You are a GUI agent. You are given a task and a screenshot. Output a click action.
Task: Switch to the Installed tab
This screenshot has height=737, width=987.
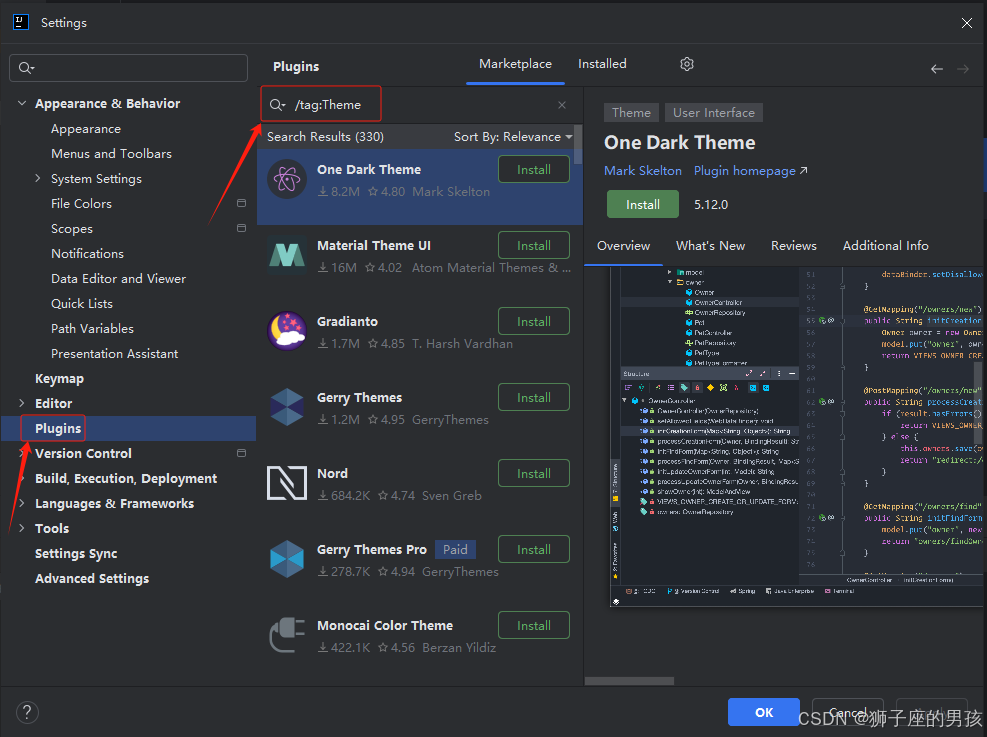[602, 64]
